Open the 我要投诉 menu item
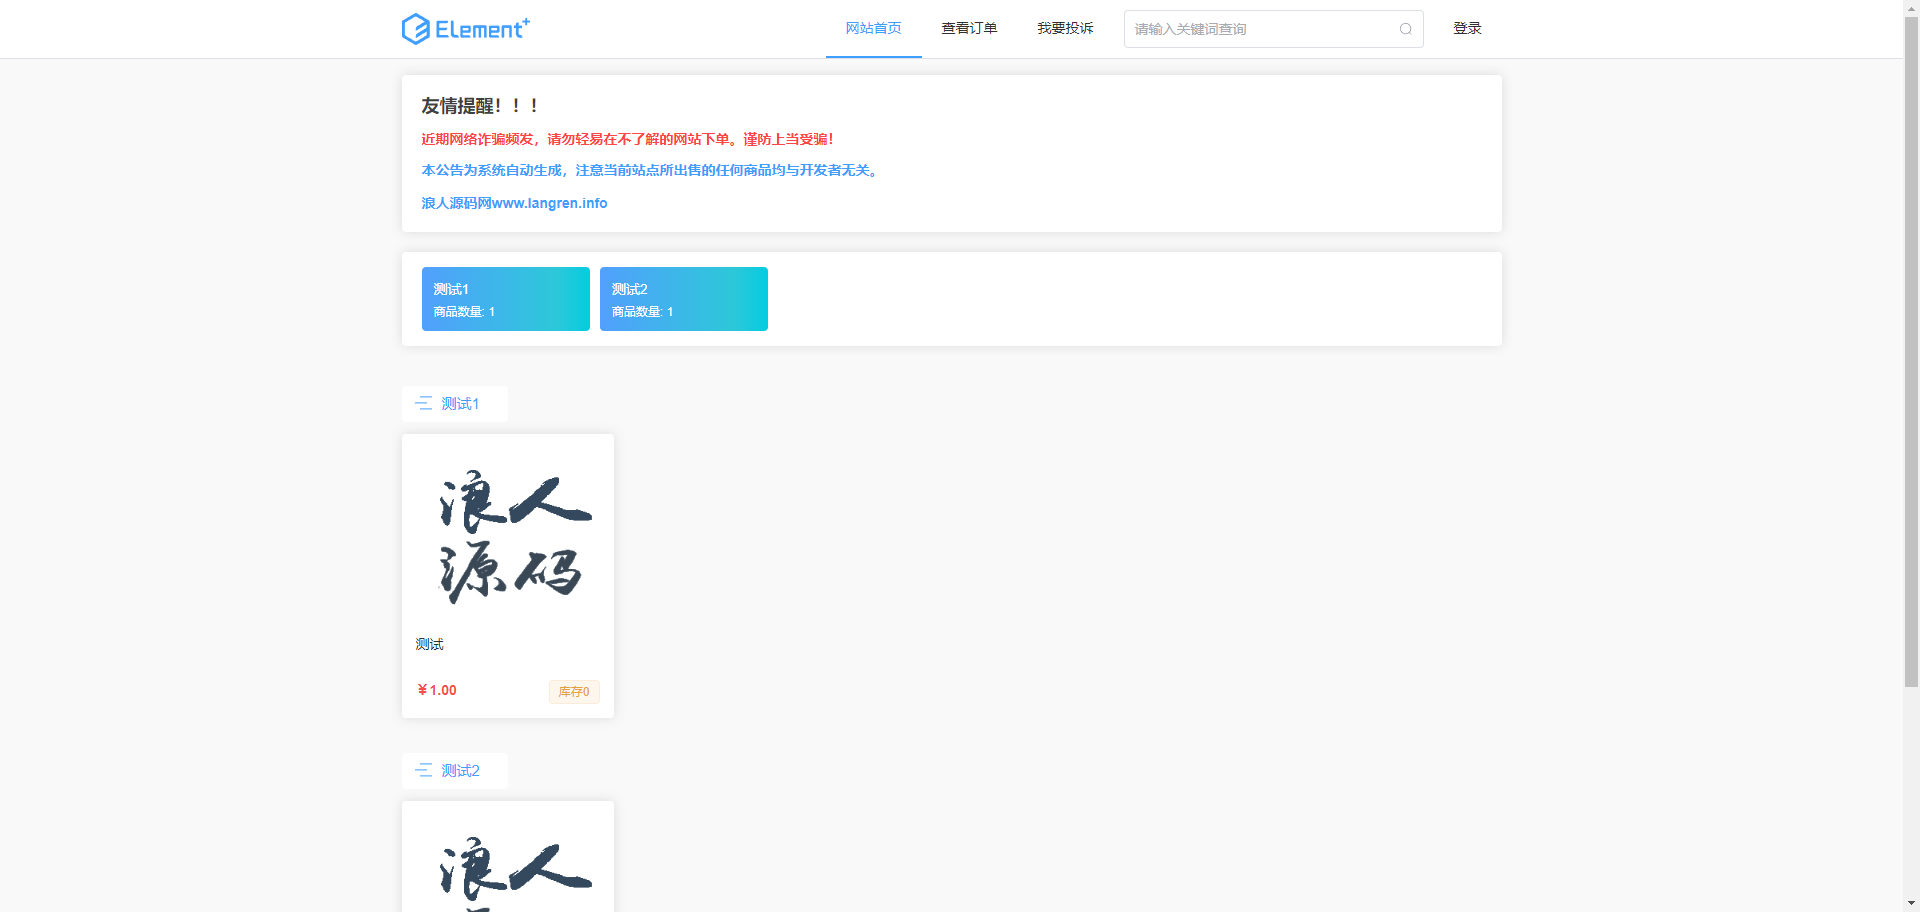The height and width of the screenshot is (912, 1920). click(1065, 29)
